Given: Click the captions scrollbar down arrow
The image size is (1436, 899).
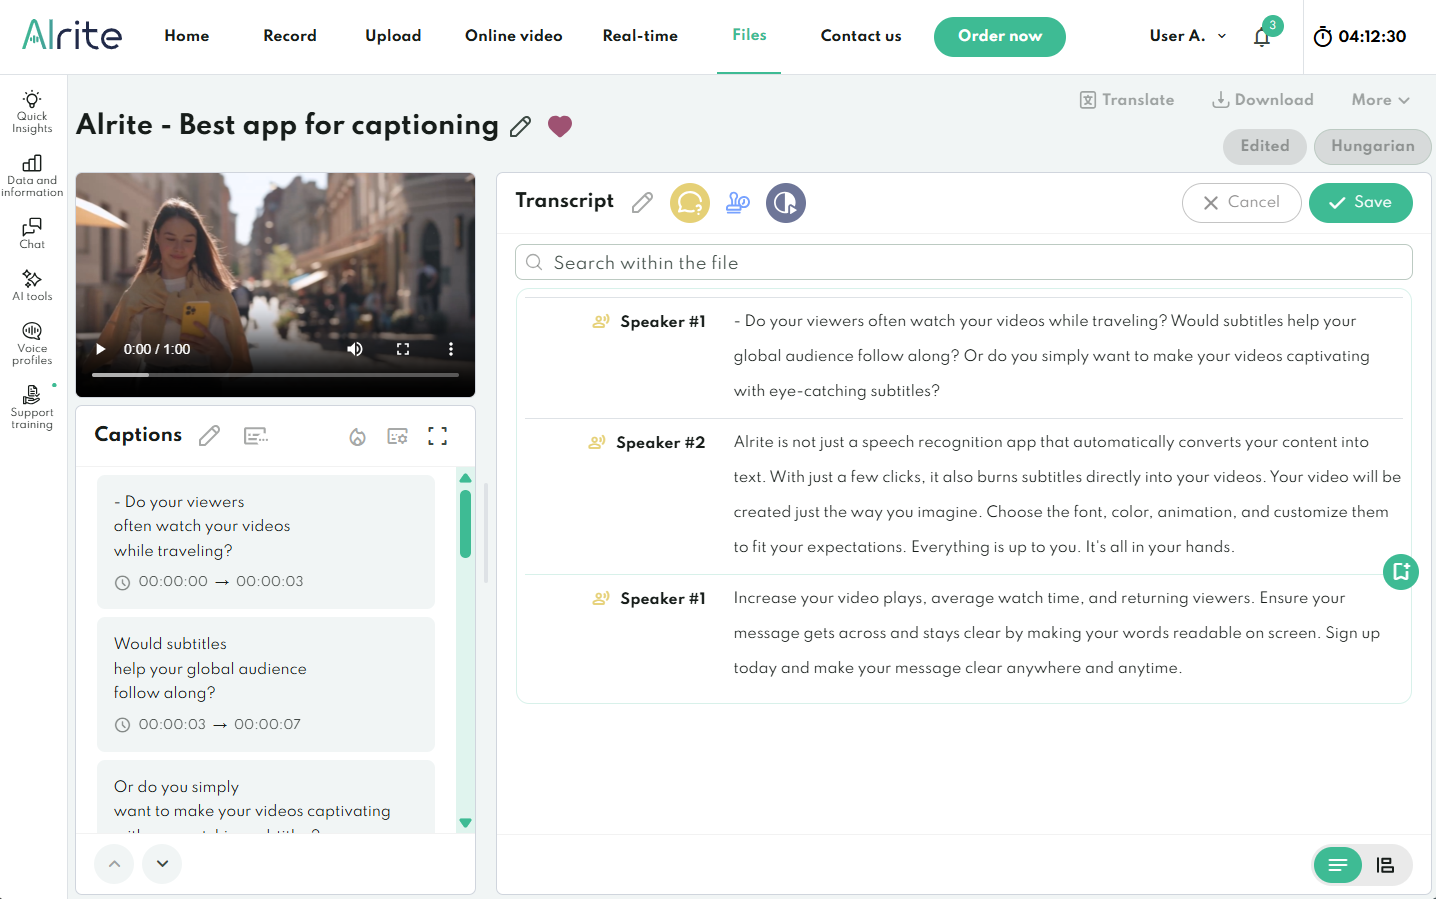Looking at the screenshot, I should tap(465, 823).
